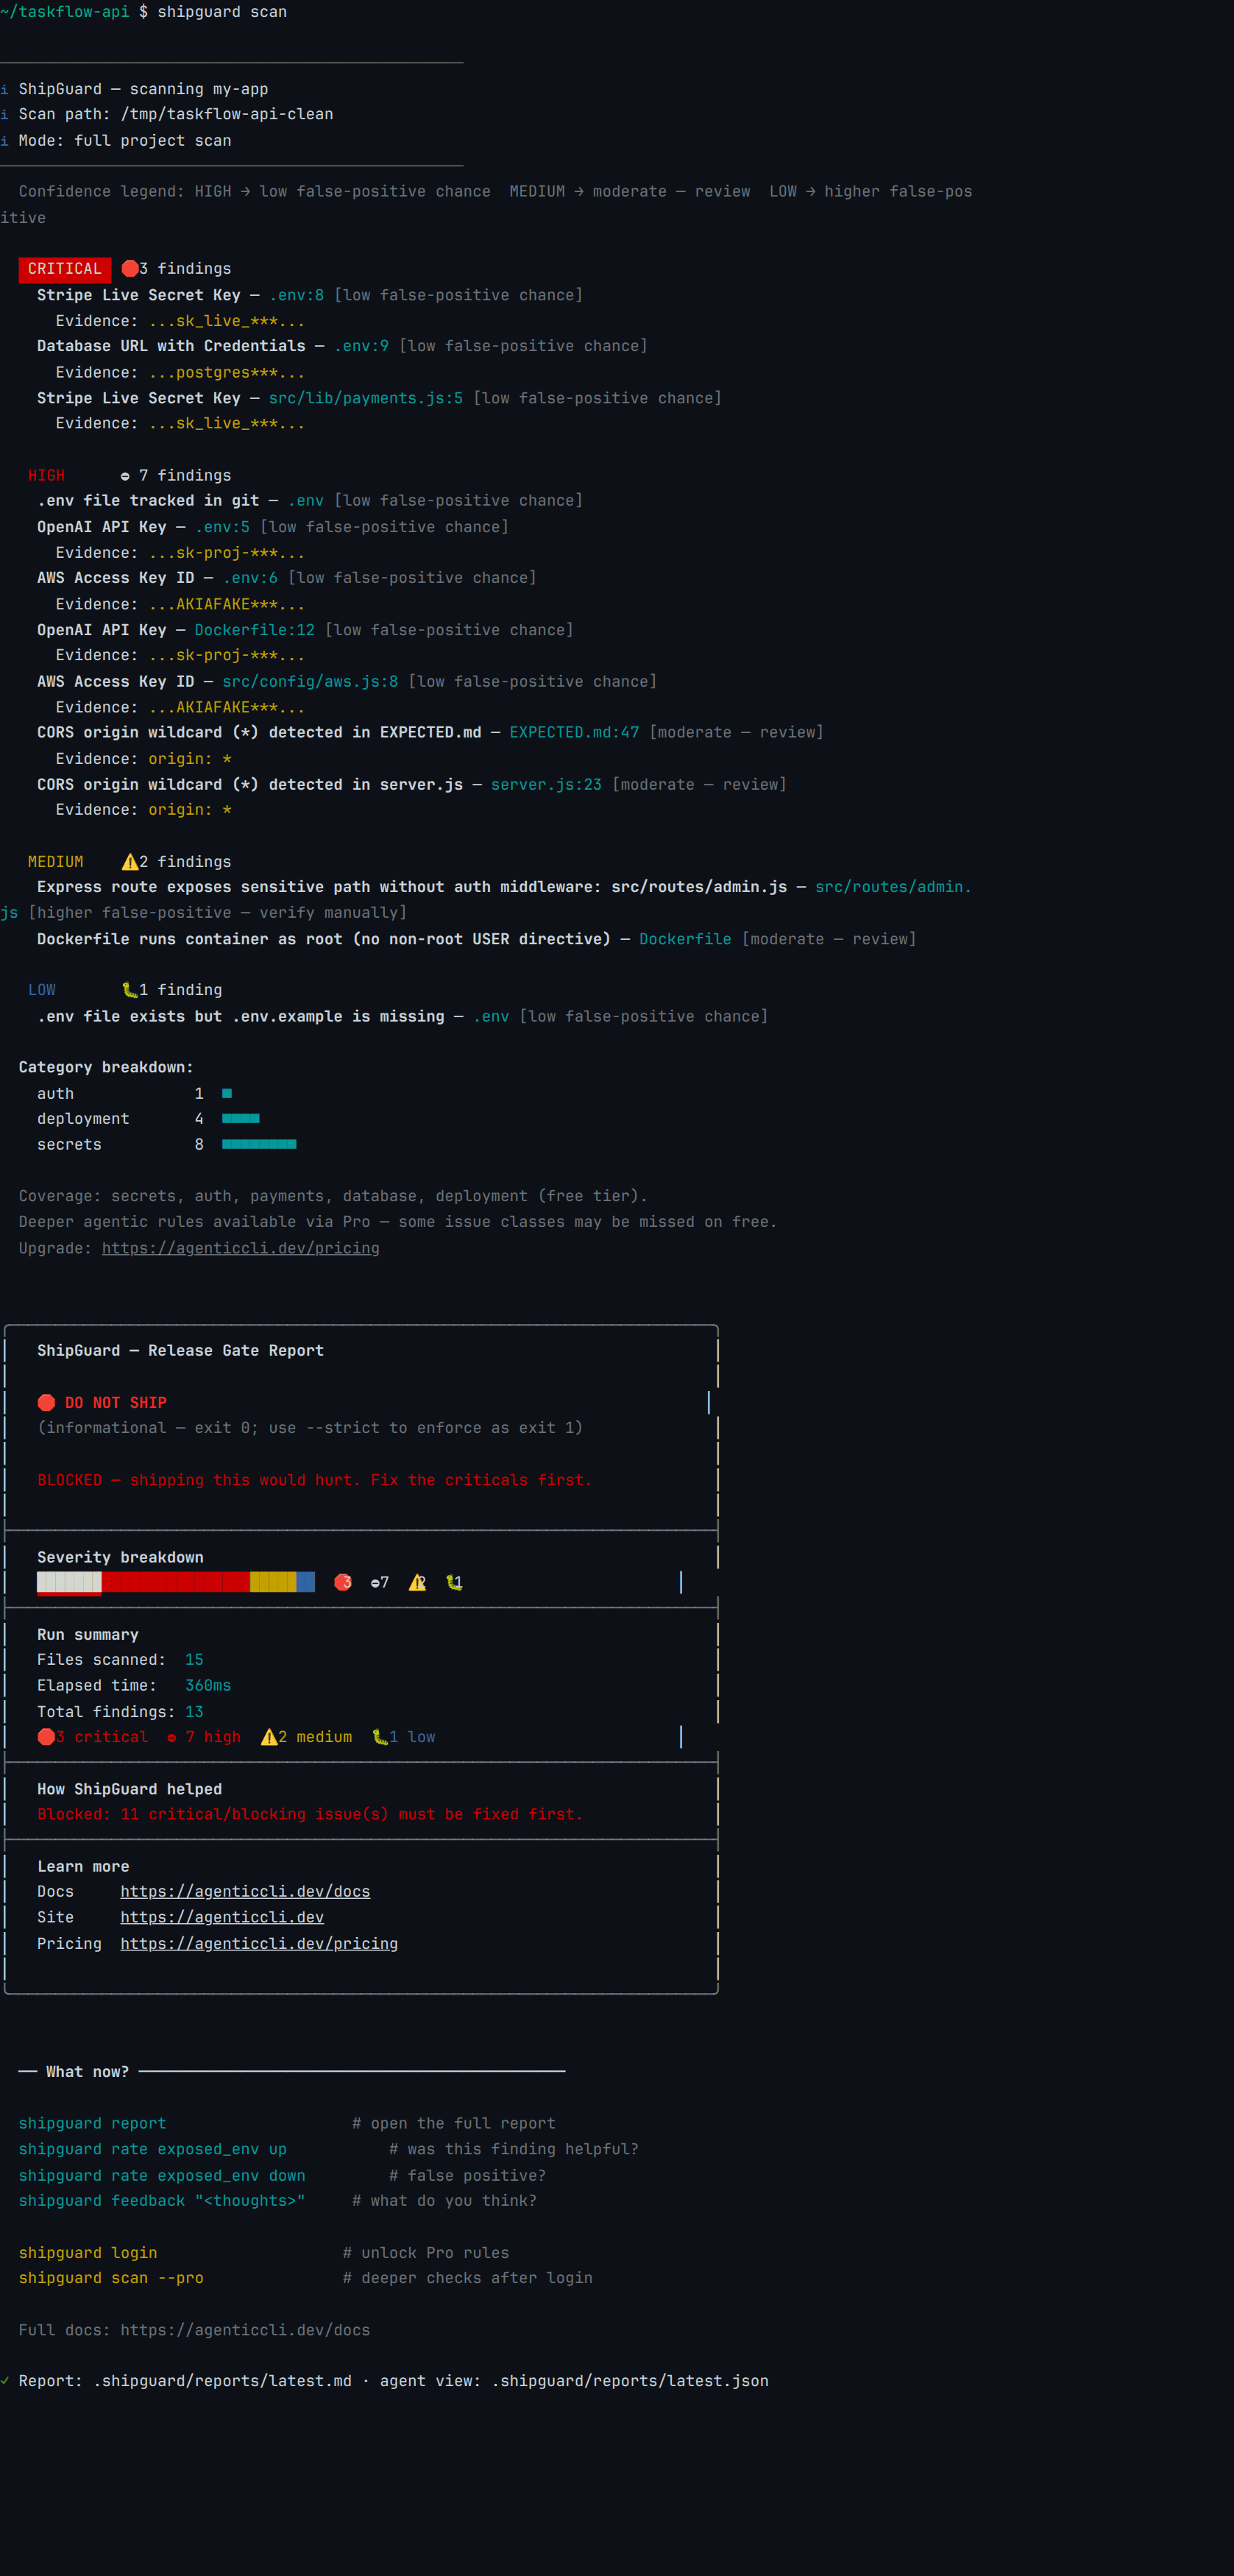Open the Site link agenticcli.dev

(x=222, y=1917)
